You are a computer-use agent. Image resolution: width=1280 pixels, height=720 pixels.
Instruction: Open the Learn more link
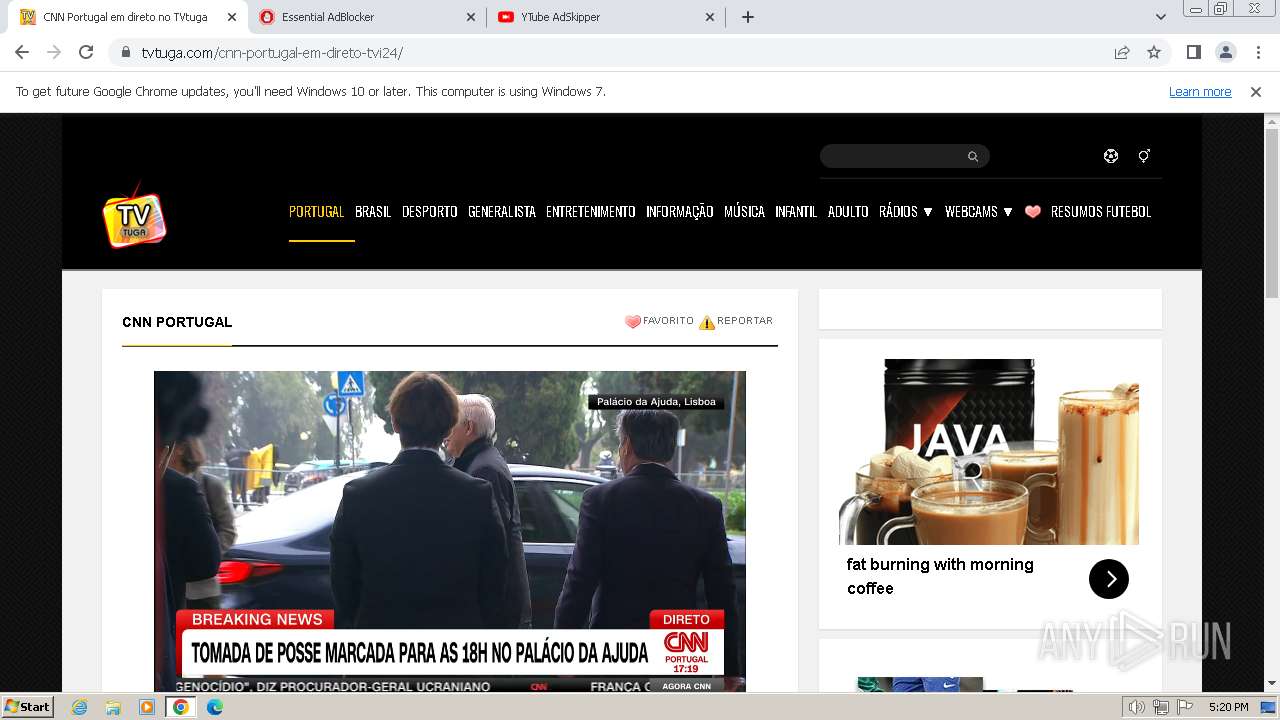point(1200,91)
